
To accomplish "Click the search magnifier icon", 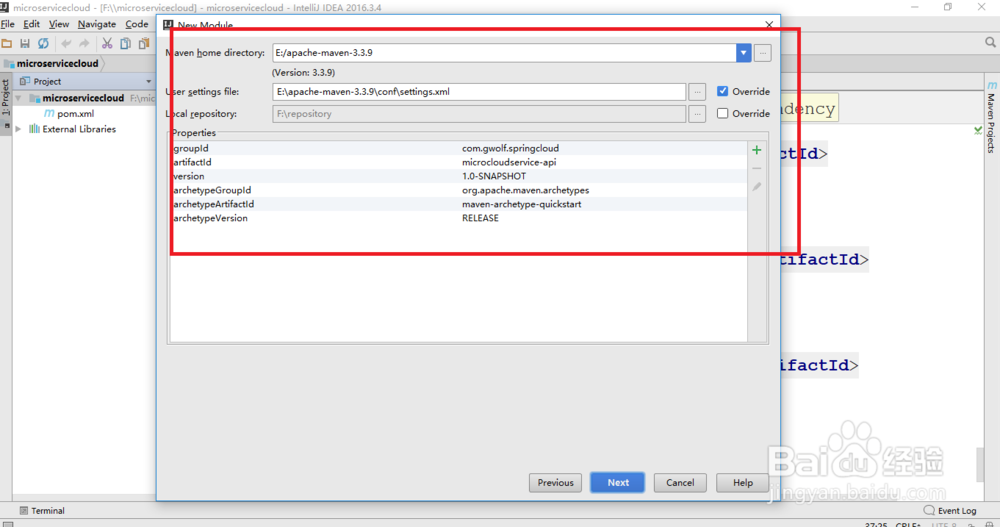I will (x=990, y=42).
